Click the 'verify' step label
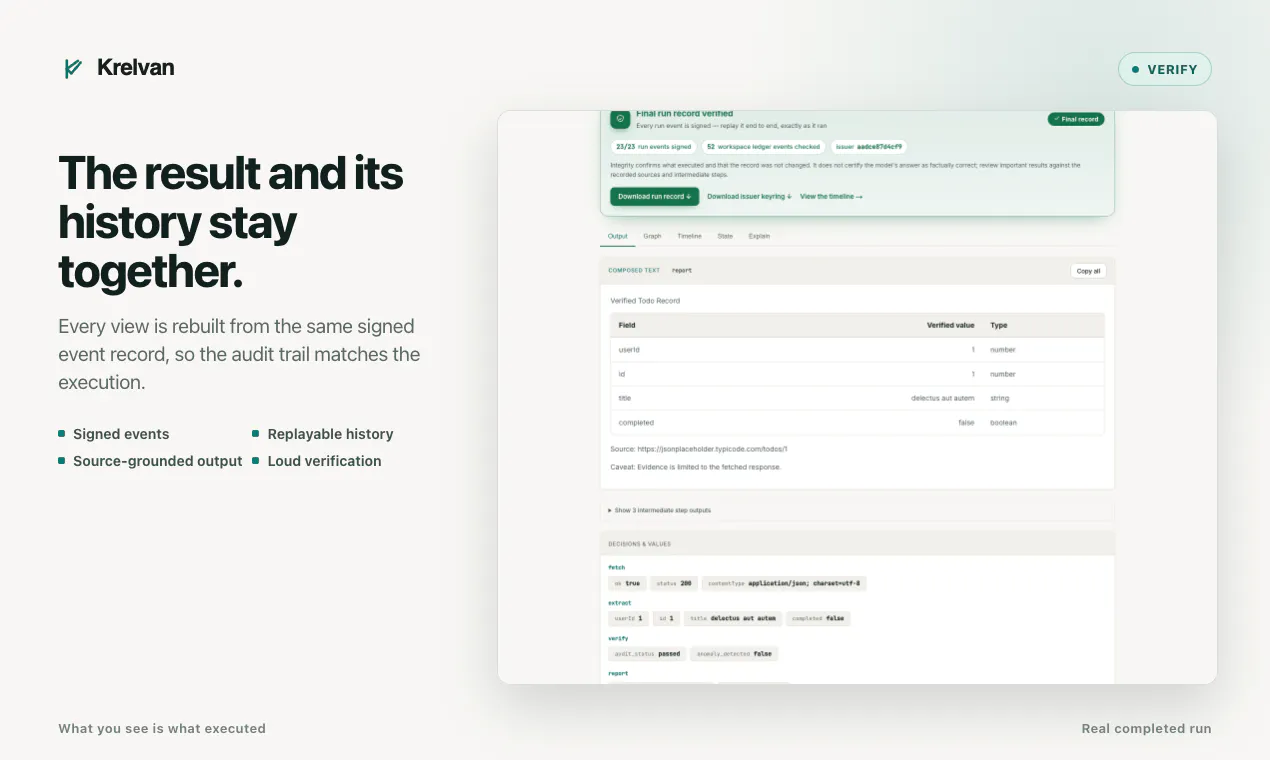This screenshot has width=1270, height=760. [618, 638]
